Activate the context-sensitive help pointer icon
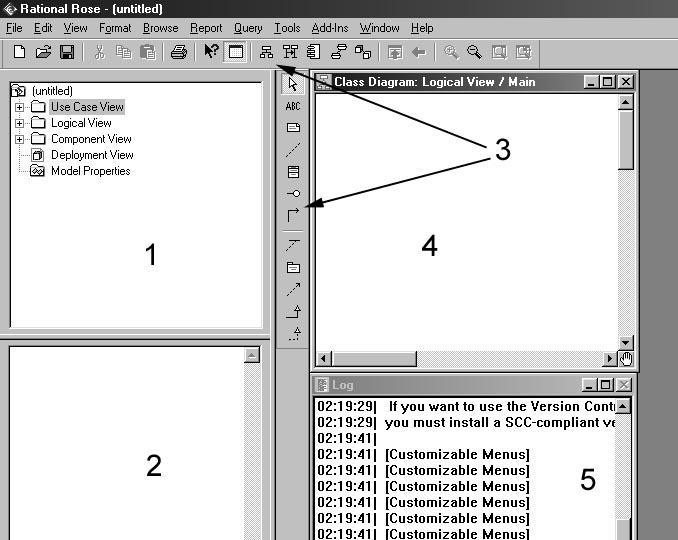The width and height of the screenshot is (678, 540). coord(211,51)
